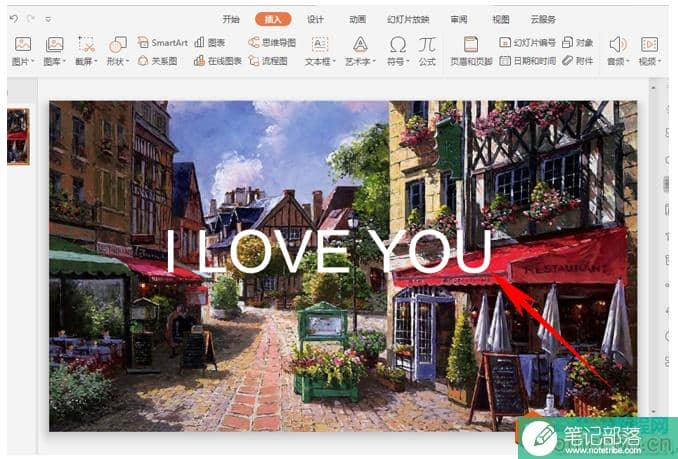The image size is (678, 459).
Task: Expand the 文本框 dropdown arrow
Action: tap(334, 61)
